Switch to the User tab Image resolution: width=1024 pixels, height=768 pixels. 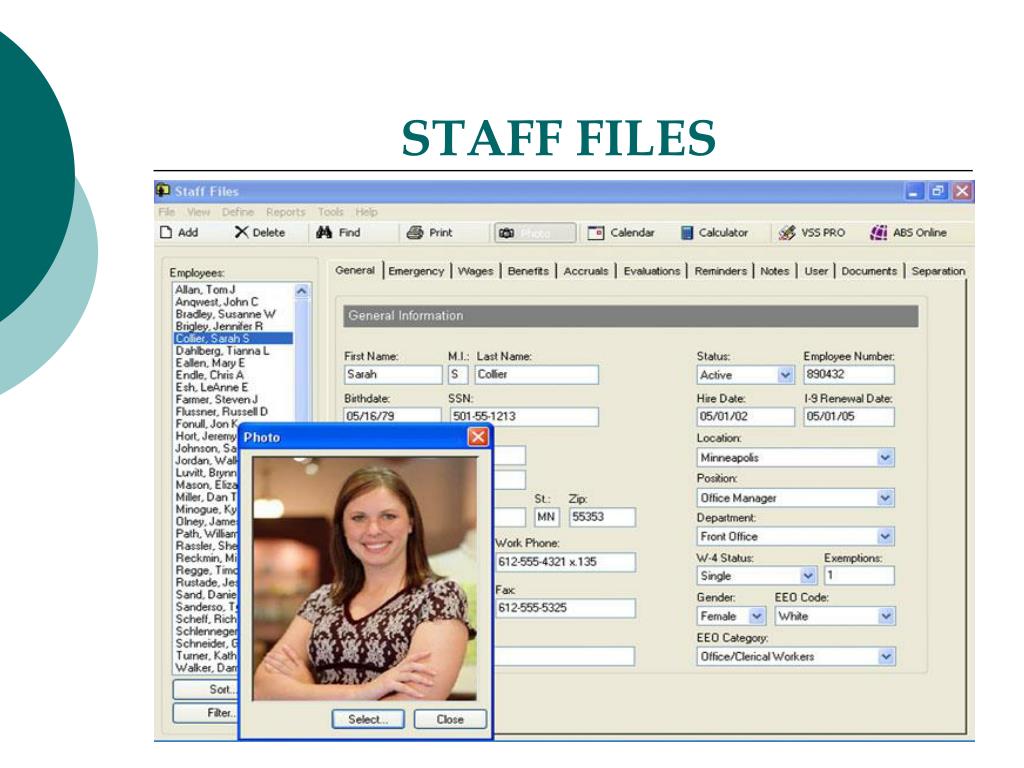pyautogui.click(x=816, y=271)
